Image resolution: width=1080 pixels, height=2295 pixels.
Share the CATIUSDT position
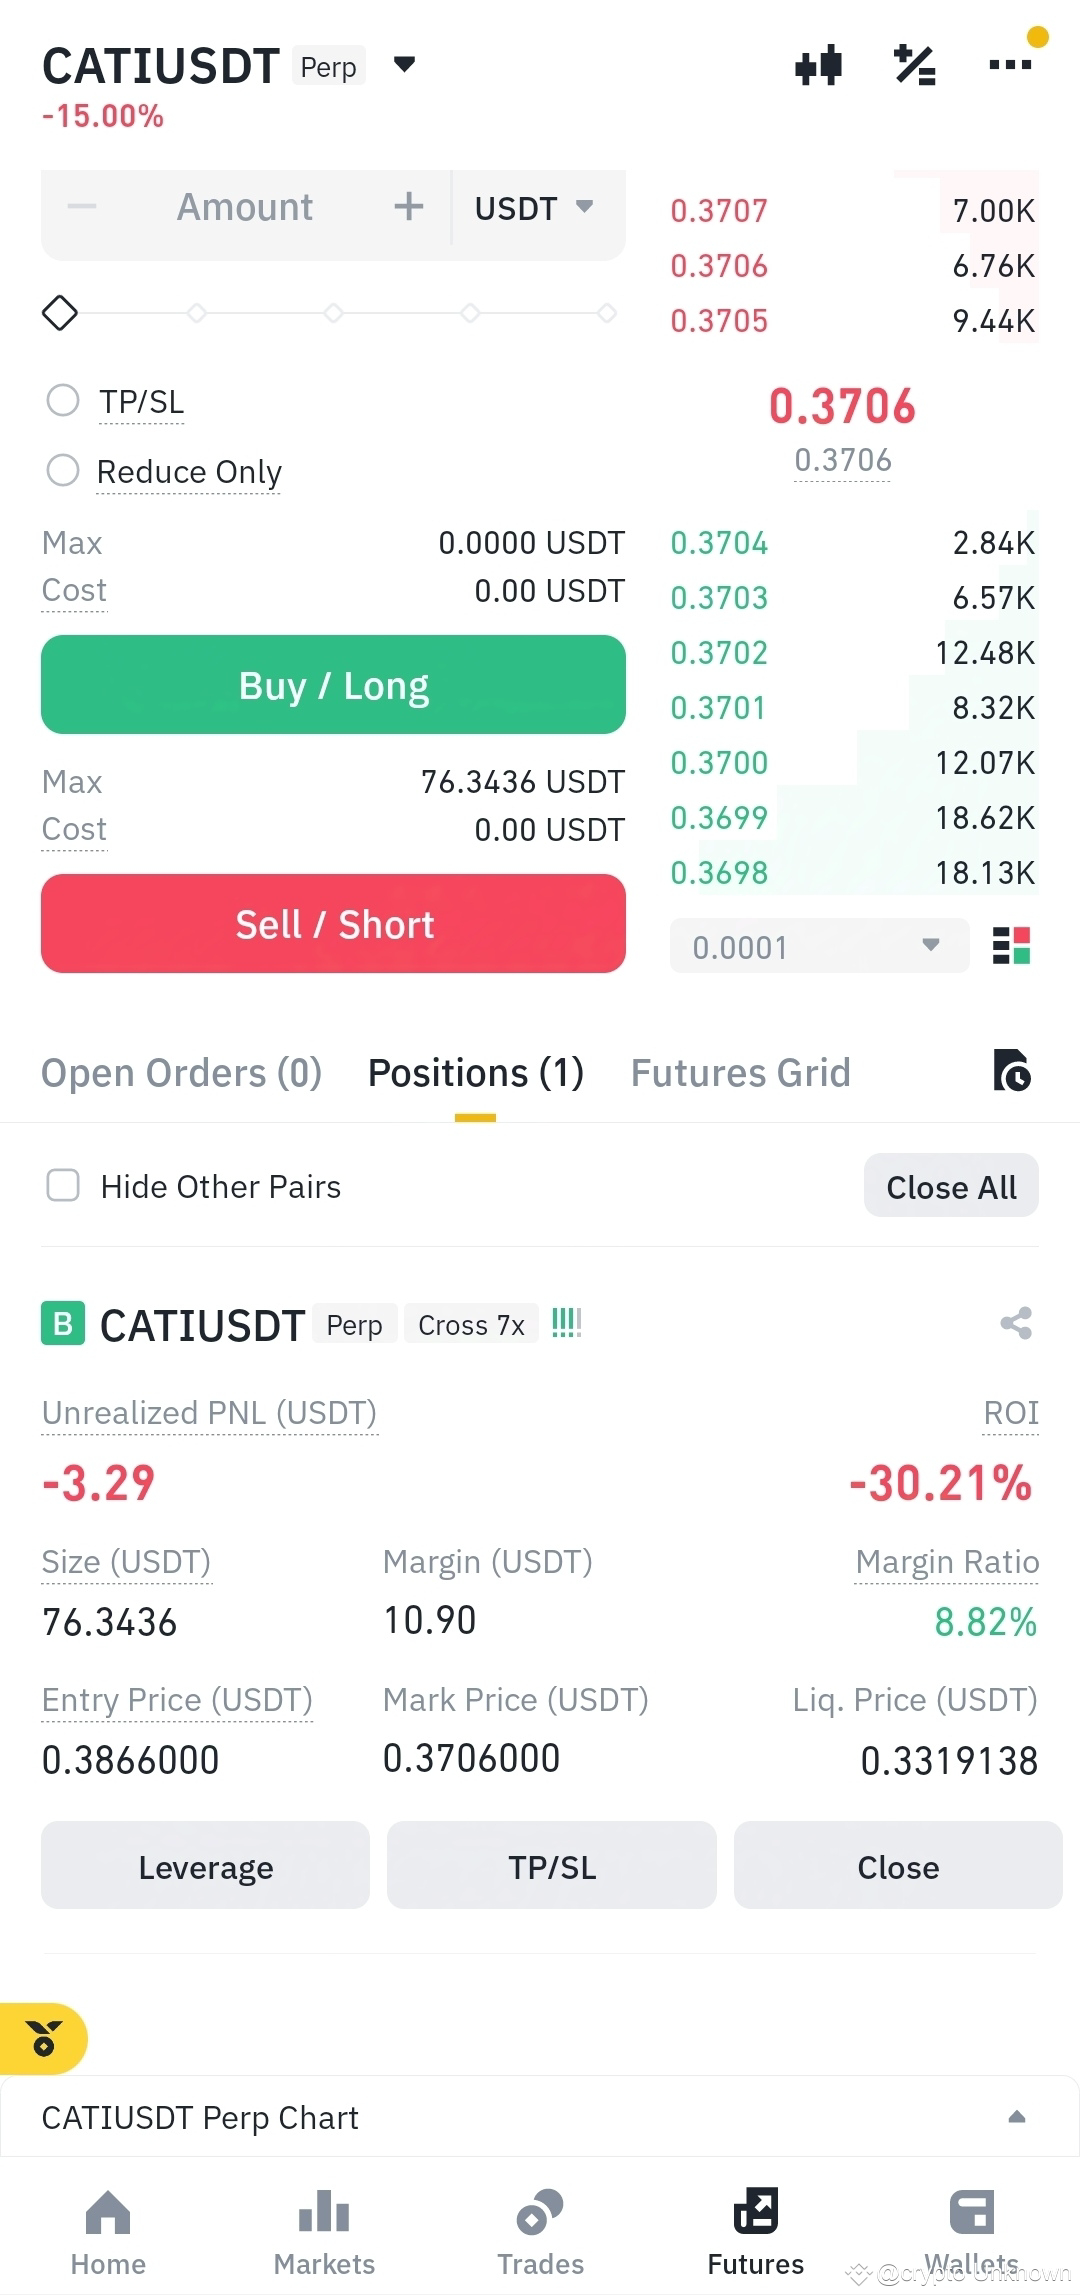pyautogui.click(x=1016, y=1323)
